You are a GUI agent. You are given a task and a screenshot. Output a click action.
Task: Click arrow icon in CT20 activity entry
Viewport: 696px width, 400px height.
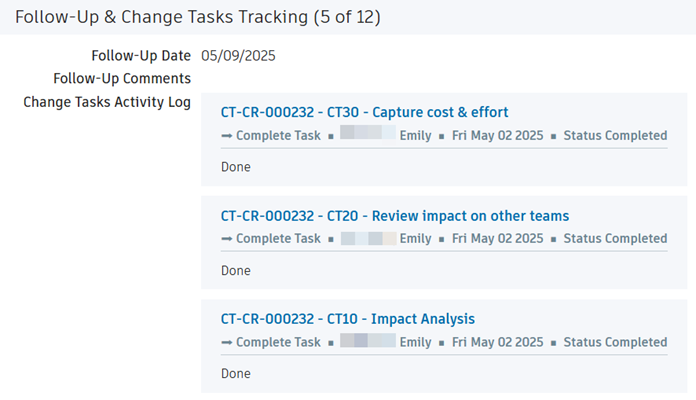226,239
